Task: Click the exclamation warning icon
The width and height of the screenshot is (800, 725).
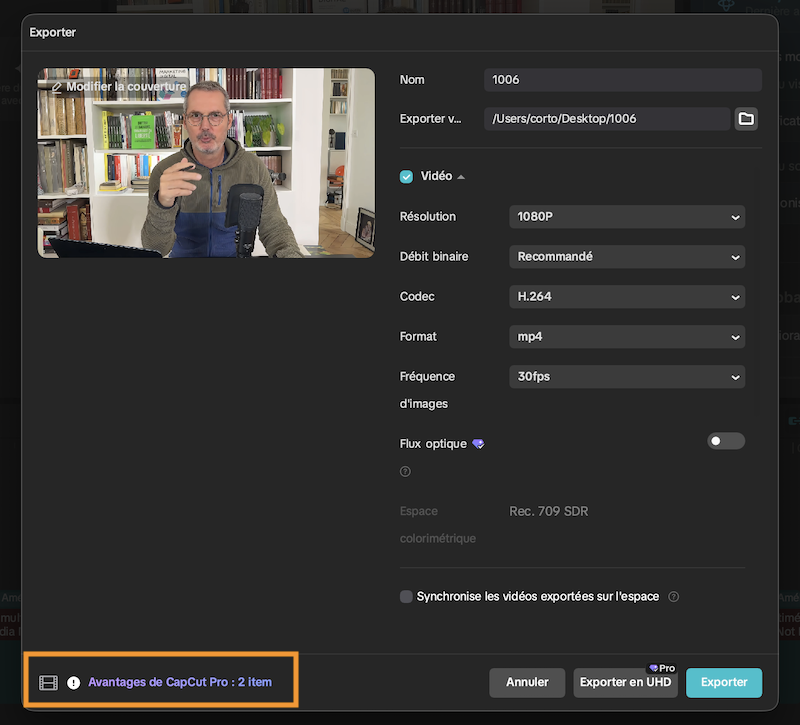Action: tap(74, 683)
